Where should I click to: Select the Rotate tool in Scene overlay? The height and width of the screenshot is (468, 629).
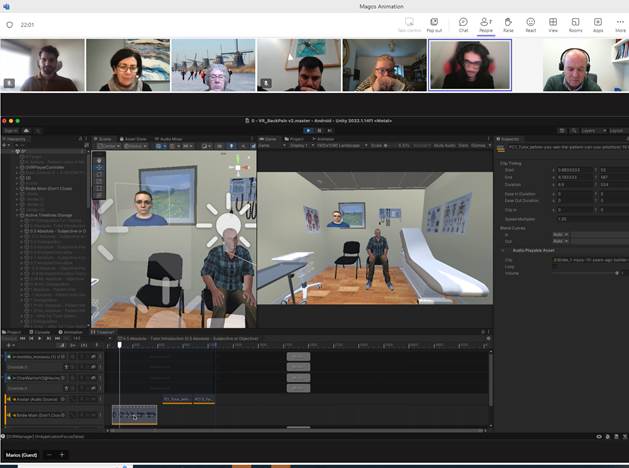(99, 174)
